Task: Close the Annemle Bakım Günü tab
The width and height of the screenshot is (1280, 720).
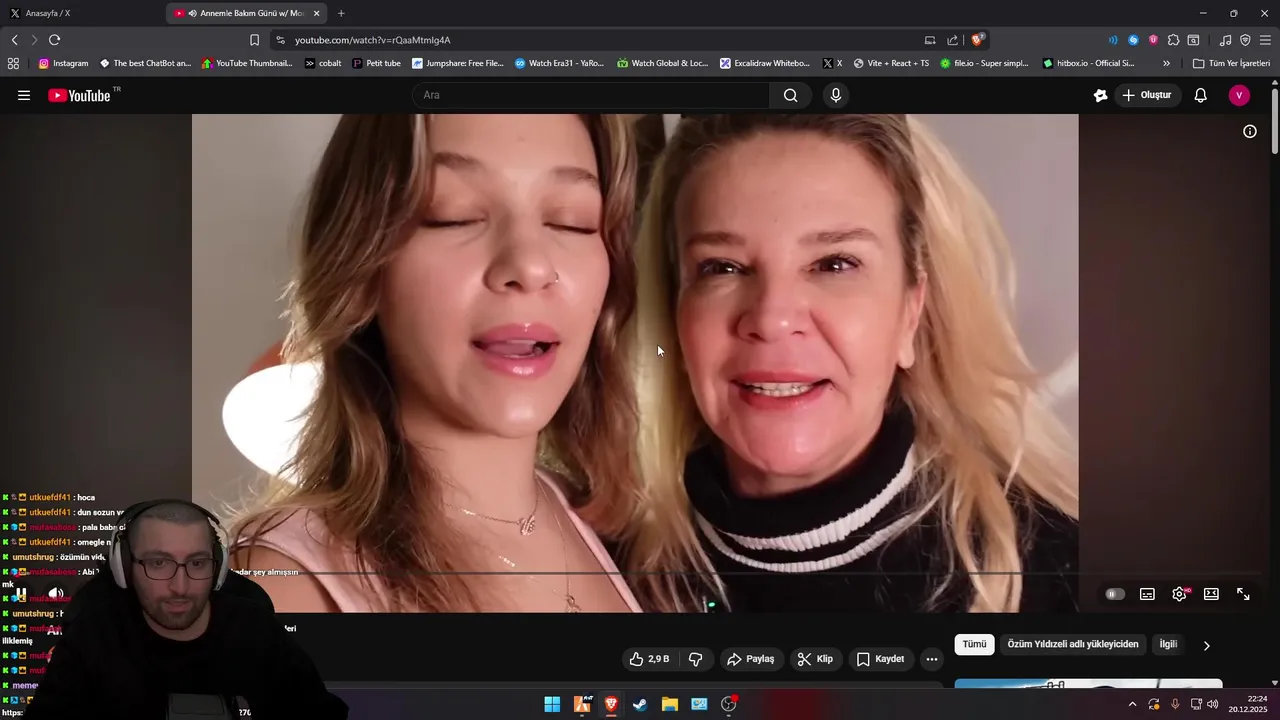Action: coord(316,13)
